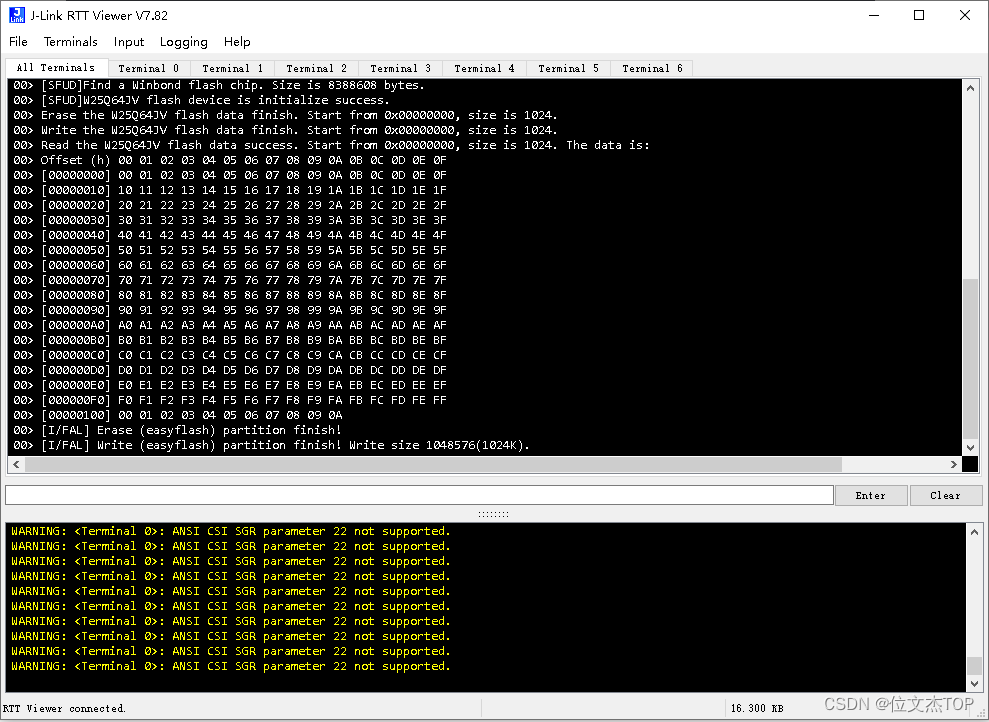Open the Terminals menu
Screen dimensions: 989x722
(70, 42)
